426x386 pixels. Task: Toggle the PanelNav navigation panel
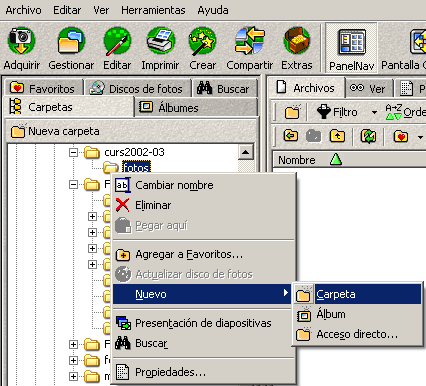click(351, 48)
